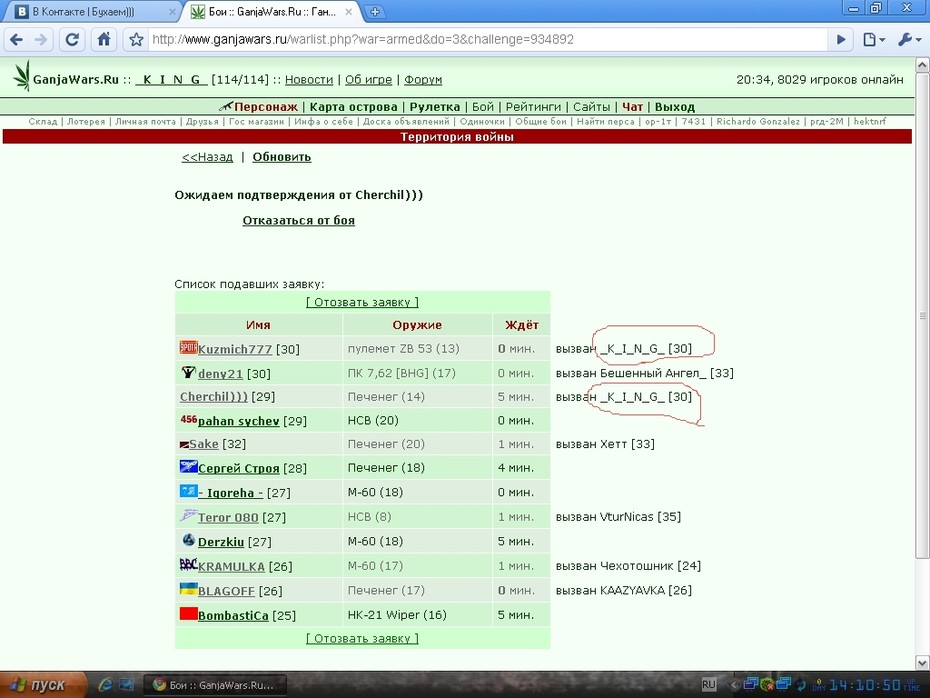Image resolution: width=930 pixels, height=698 pixels.
Task: Click the go arrow beside address bar
Action: click(840, 40)
